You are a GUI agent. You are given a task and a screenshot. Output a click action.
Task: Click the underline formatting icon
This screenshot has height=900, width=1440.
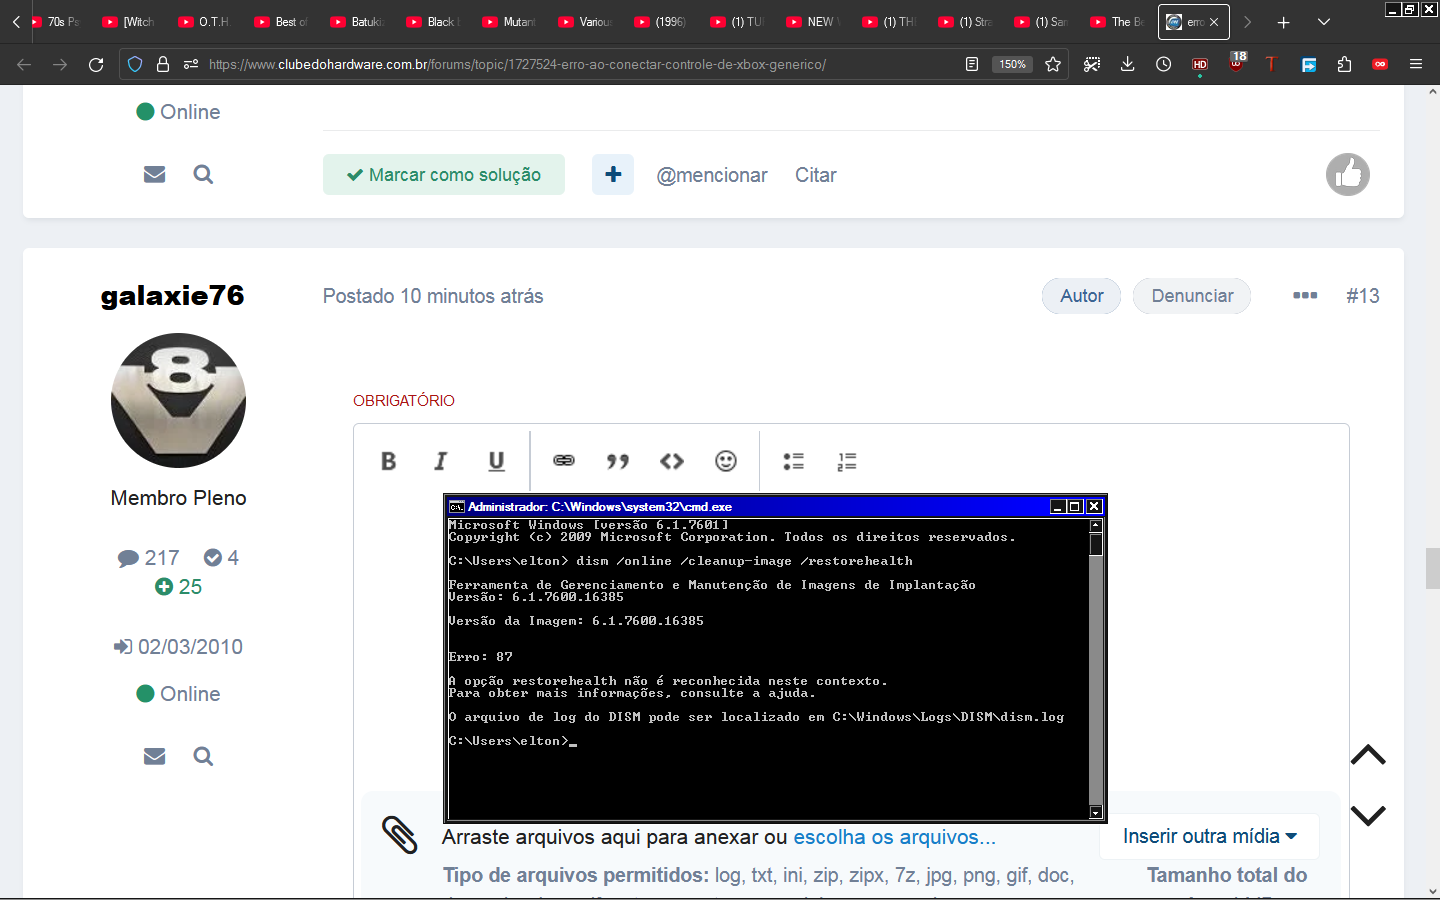pos(496,461)
